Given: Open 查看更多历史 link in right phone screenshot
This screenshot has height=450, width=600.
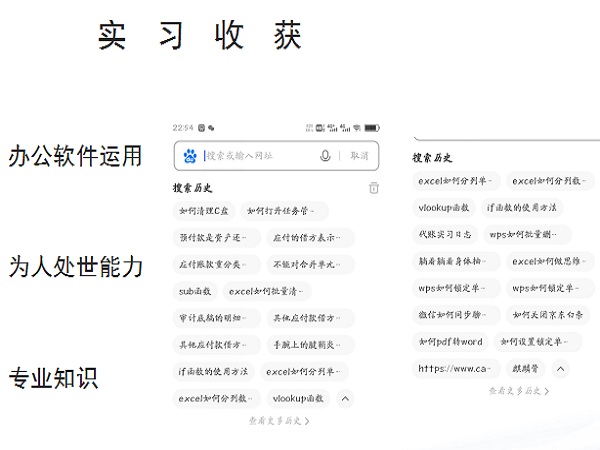Looking at the screenshot, I should [518, 391].
